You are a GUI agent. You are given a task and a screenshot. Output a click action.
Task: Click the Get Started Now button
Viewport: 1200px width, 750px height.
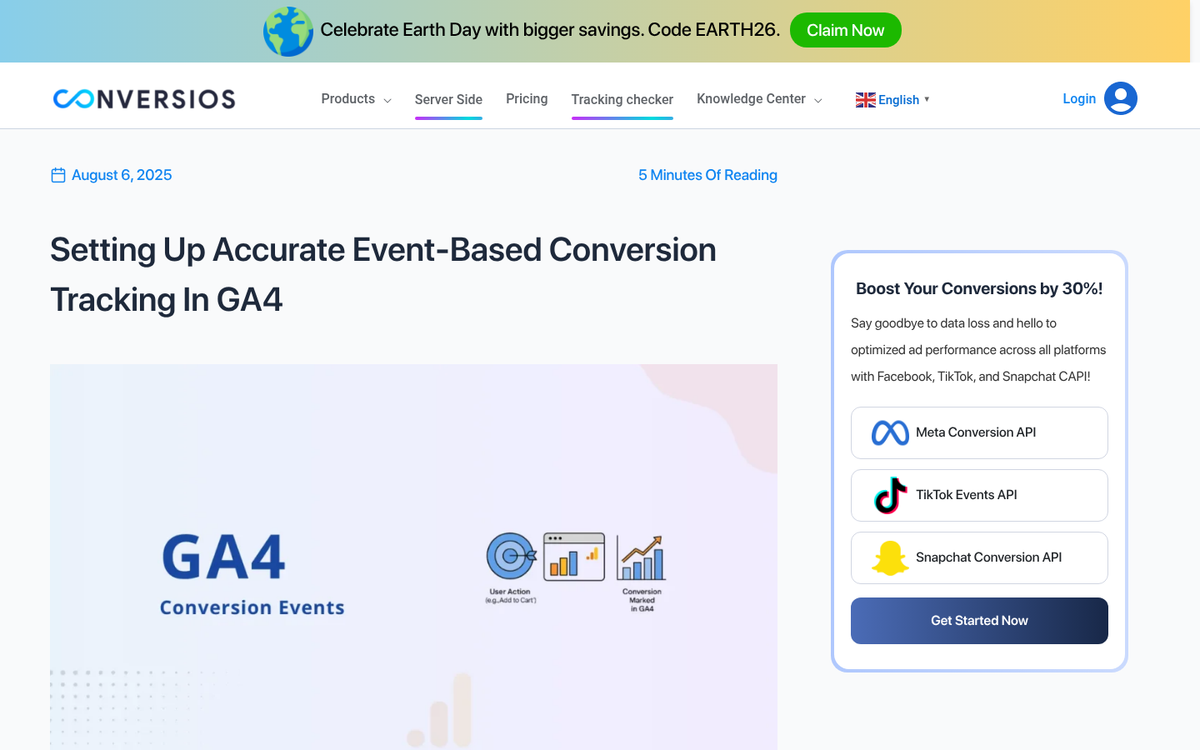click(x=979, y=621)
